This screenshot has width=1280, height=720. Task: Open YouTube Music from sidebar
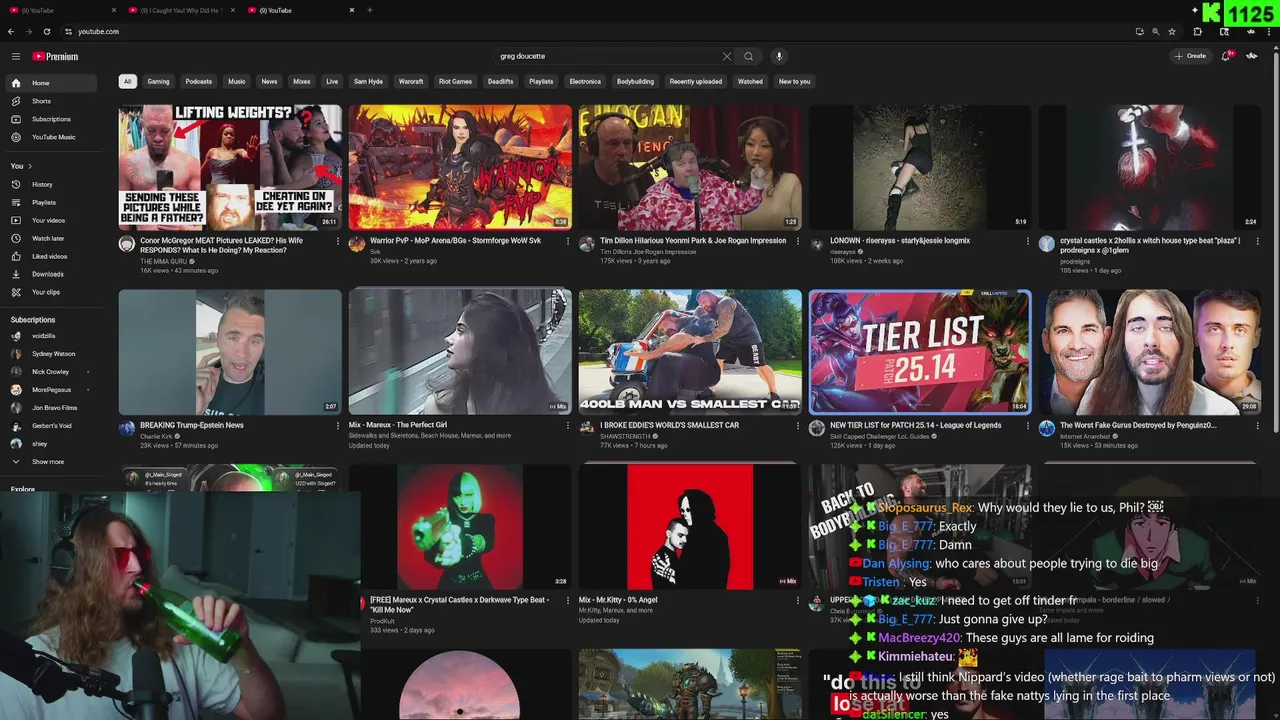tap(53, 137)
